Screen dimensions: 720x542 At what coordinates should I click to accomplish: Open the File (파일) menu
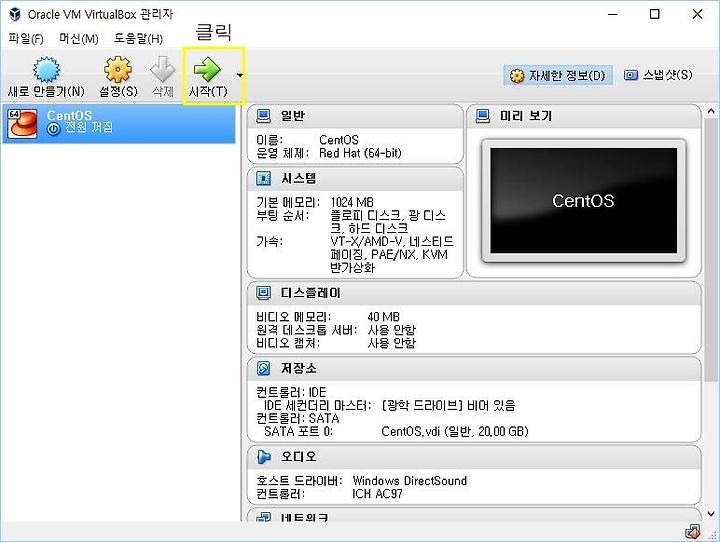26,39
